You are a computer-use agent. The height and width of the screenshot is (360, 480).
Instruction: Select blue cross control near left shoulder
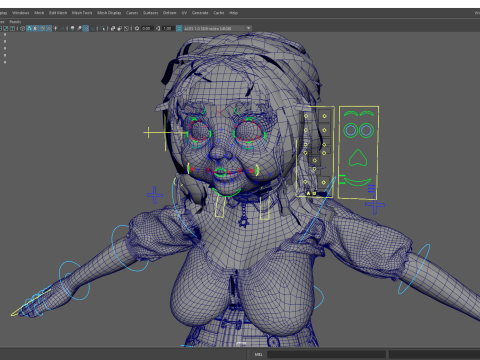(155, 195)
